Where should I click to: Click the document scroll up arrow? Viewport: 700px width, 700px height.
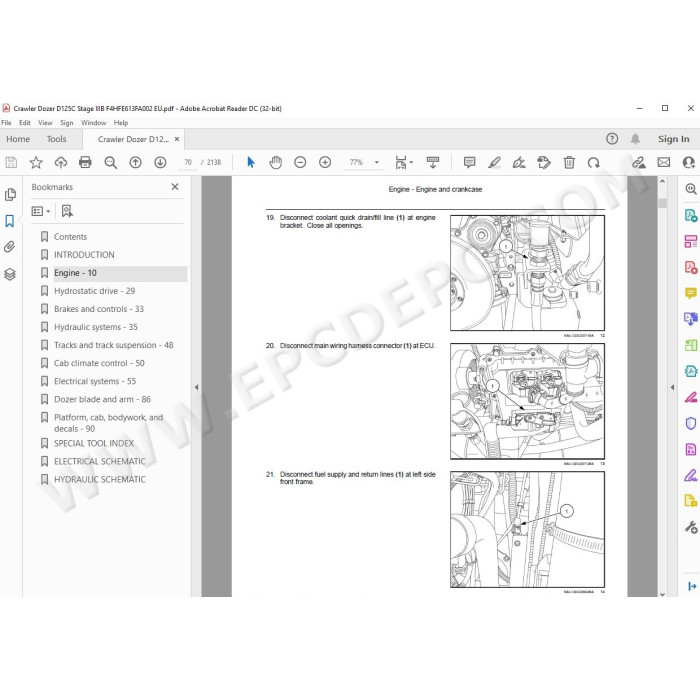click(662, 181)
